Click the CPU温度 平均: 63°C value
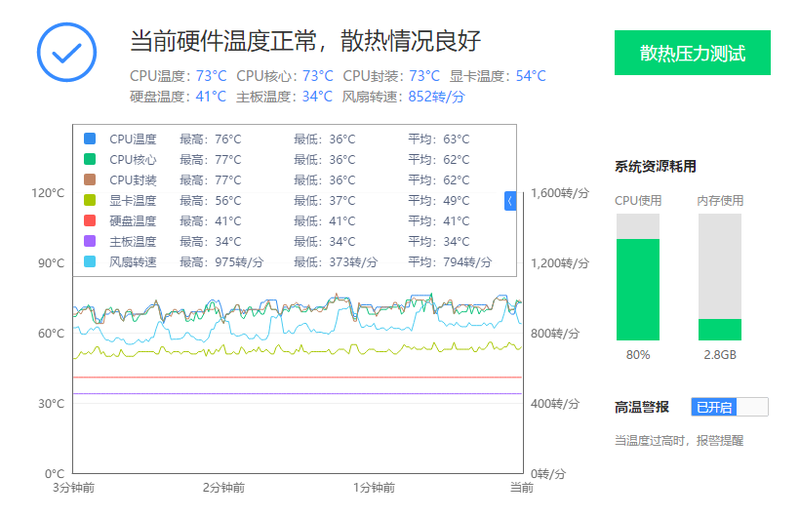 click(439, 139)
